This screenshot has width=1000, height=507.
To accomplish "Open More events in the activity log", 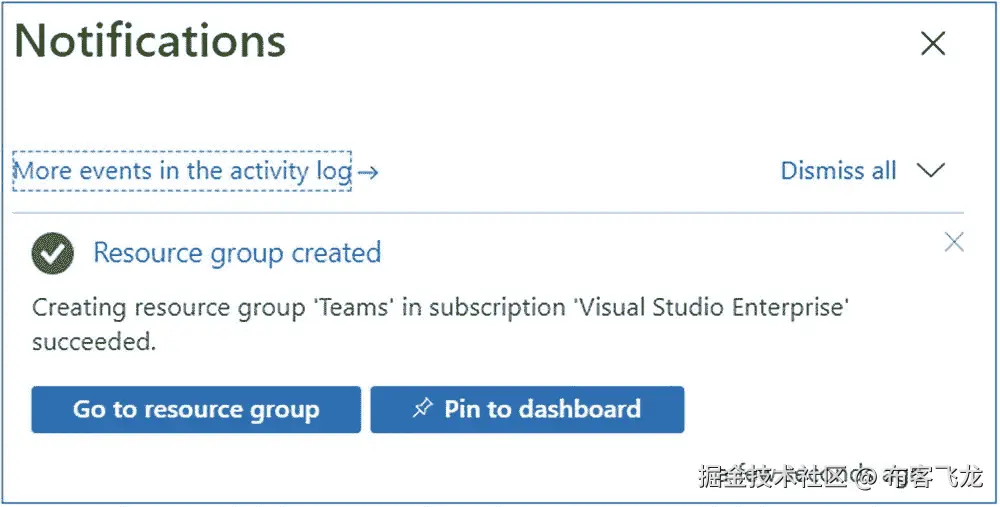I will 182,171.
